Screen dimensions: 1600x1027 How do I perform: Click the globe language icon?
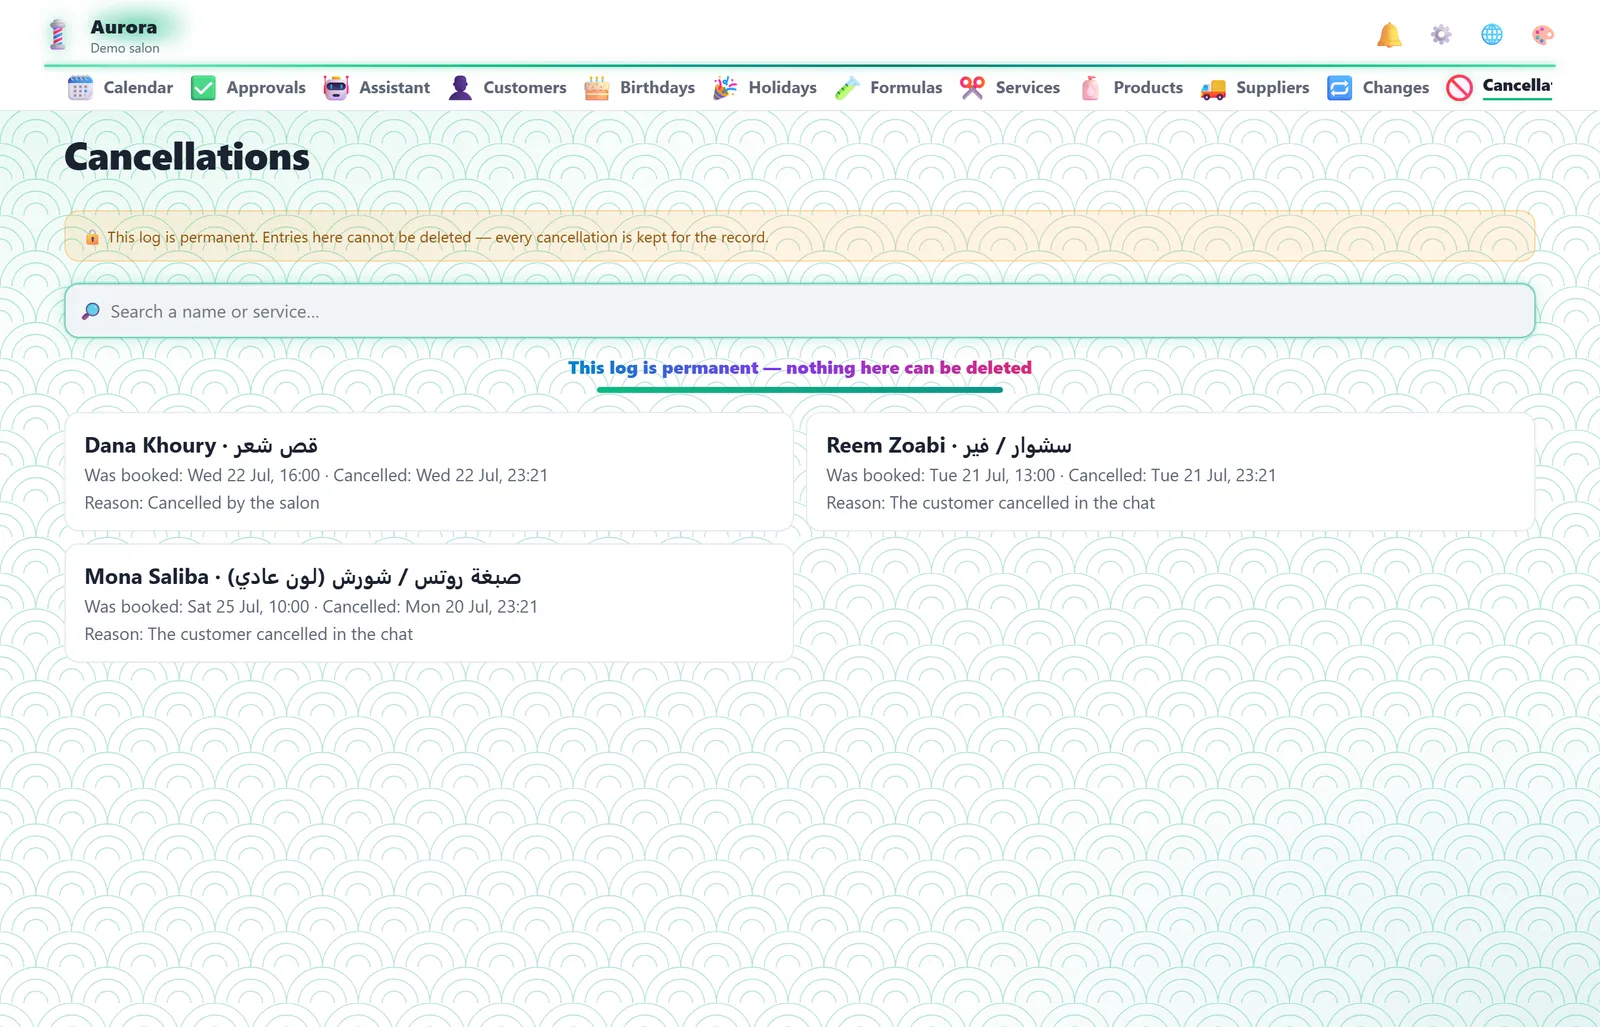tap(1492, 35)
